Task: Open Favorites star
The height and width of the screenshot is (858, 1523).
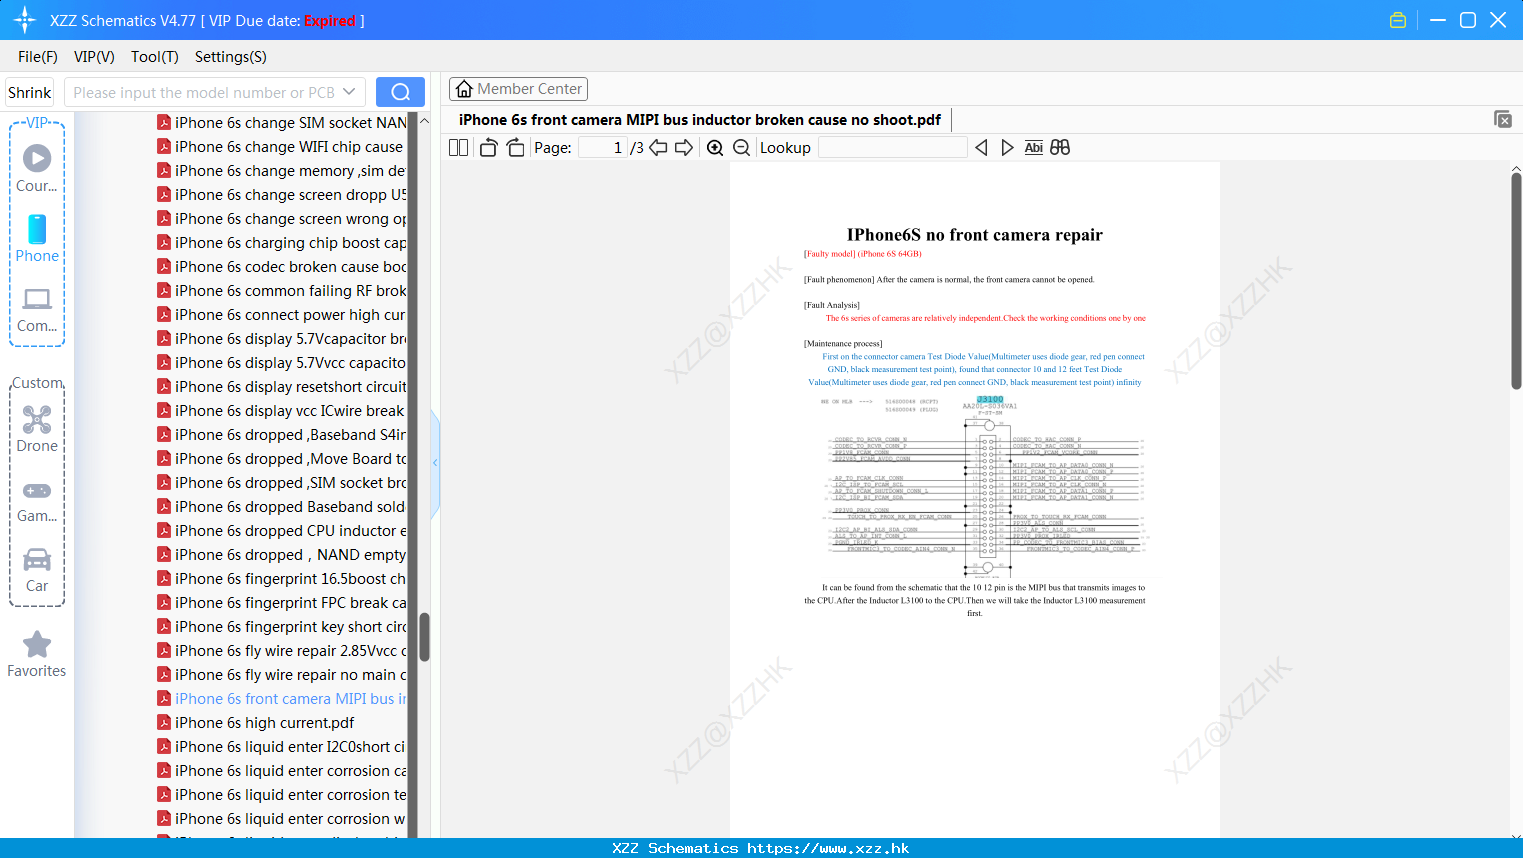Action: click(37, 654)
